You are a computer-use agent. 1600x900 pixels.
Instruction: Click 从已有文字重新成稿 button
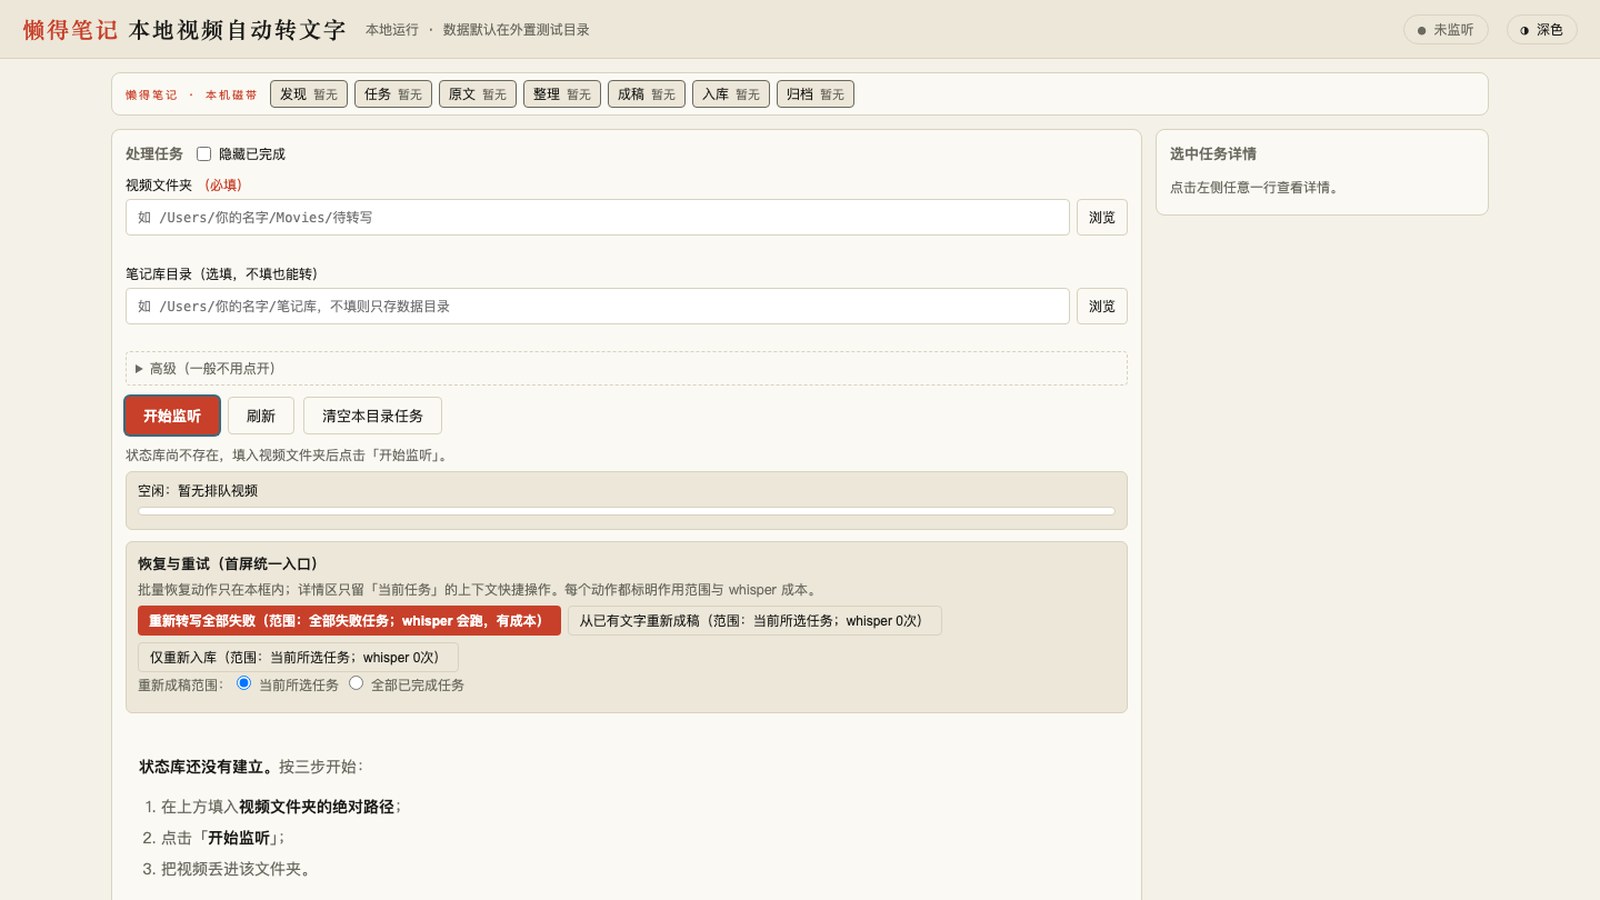tap(754, 621)
